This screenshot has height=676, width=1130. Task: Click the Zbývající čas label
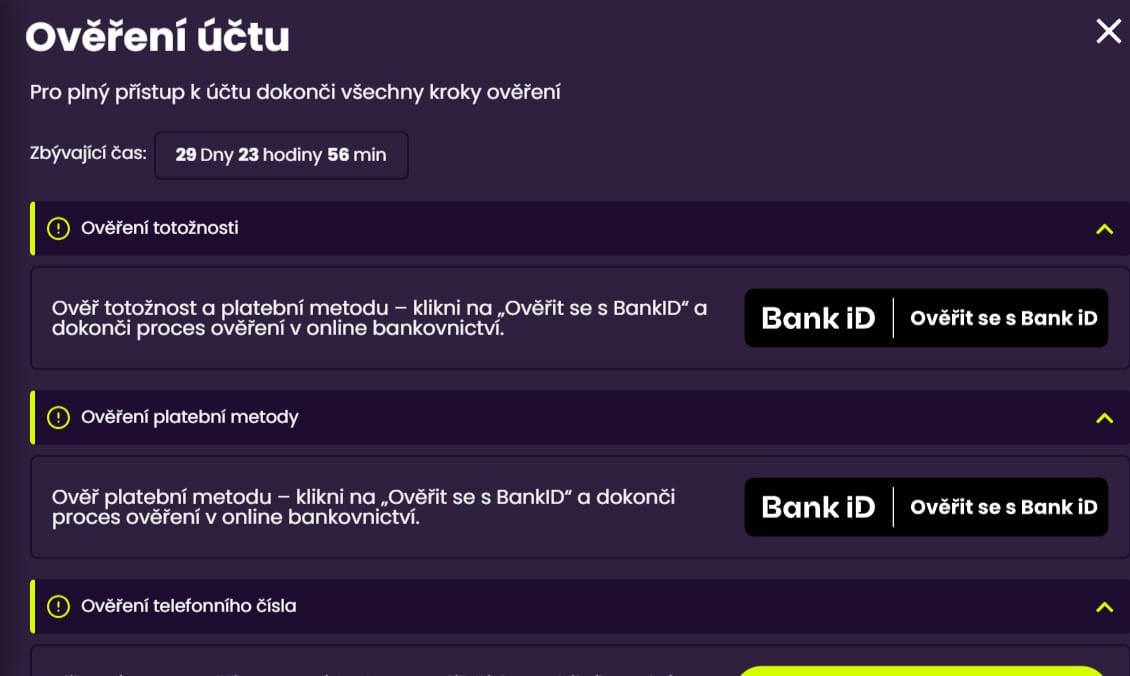(88, 154)
